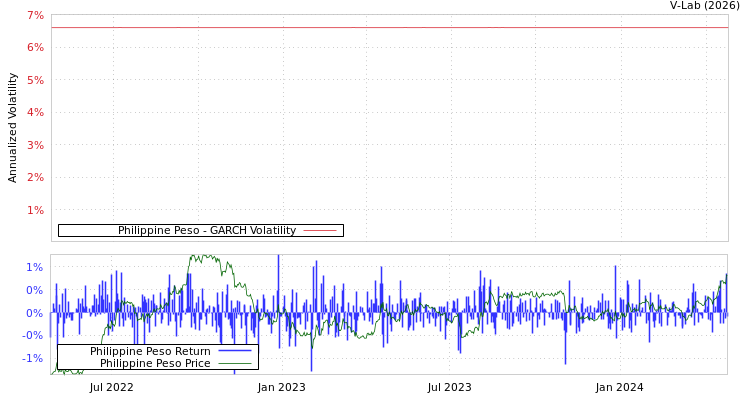
Task: Click the 7% label on volatility axis
Action: 34,15
